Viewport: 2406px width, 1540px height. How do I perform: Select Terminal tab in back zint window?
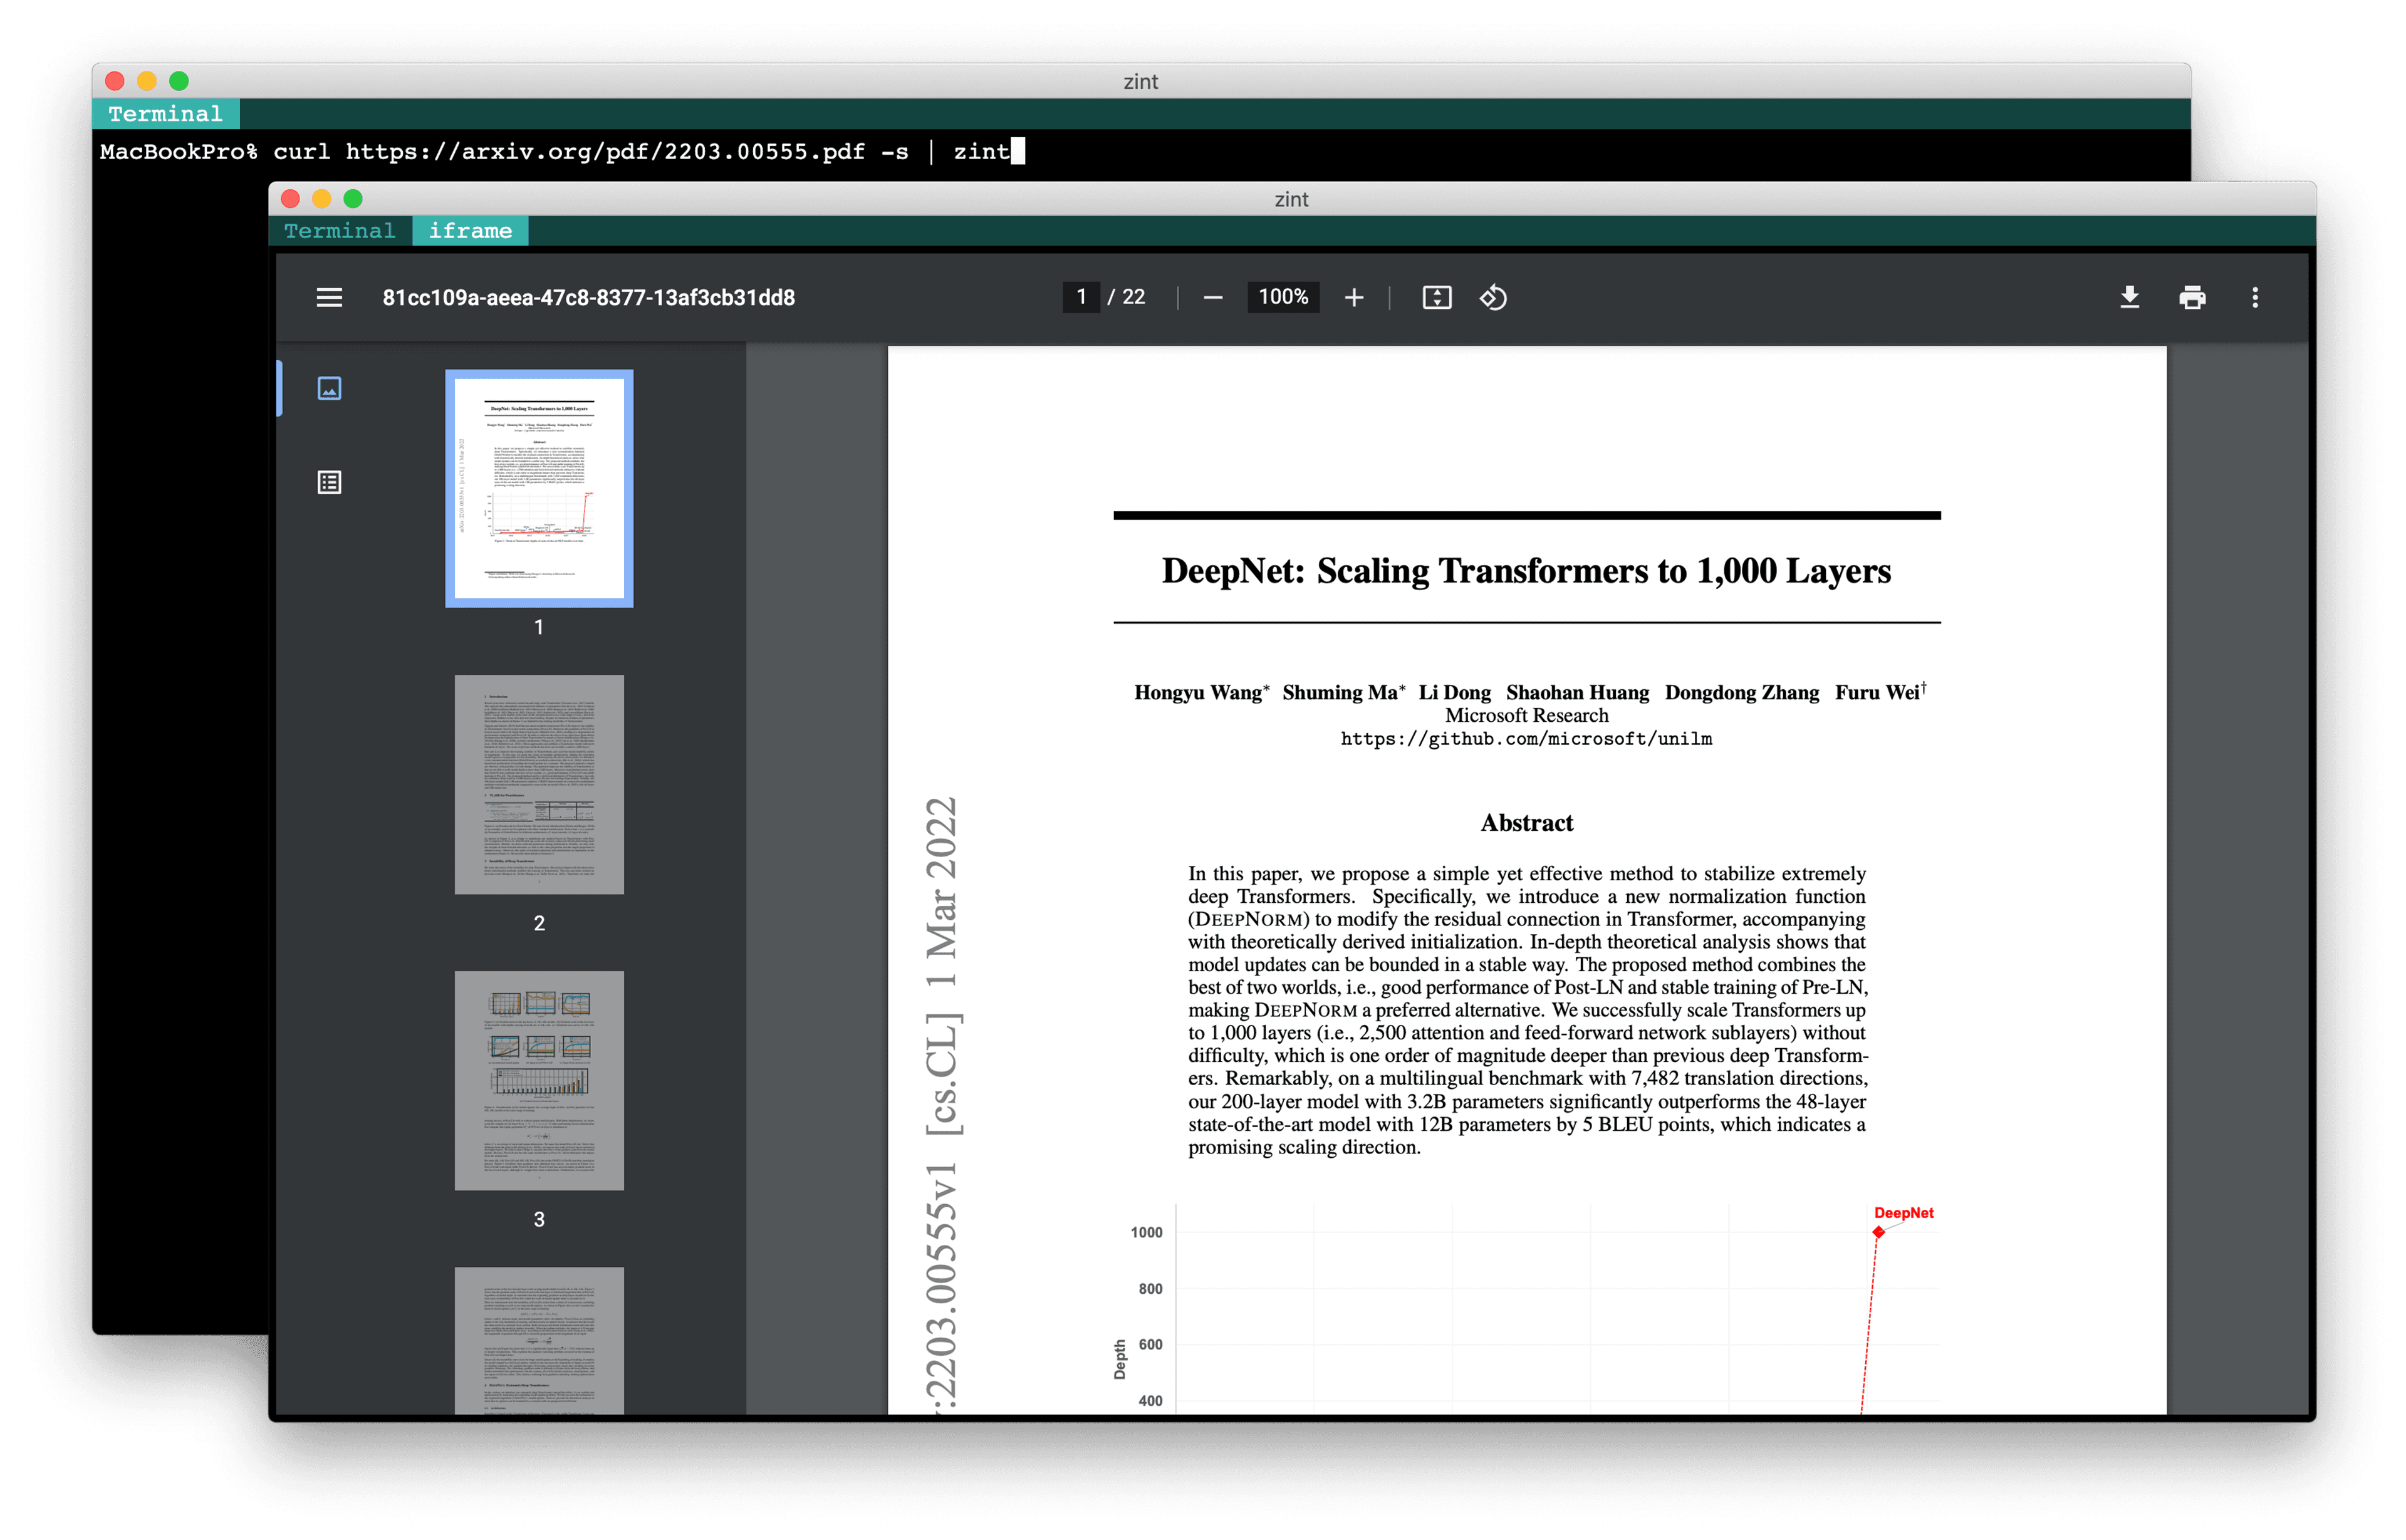pos(165,114)
